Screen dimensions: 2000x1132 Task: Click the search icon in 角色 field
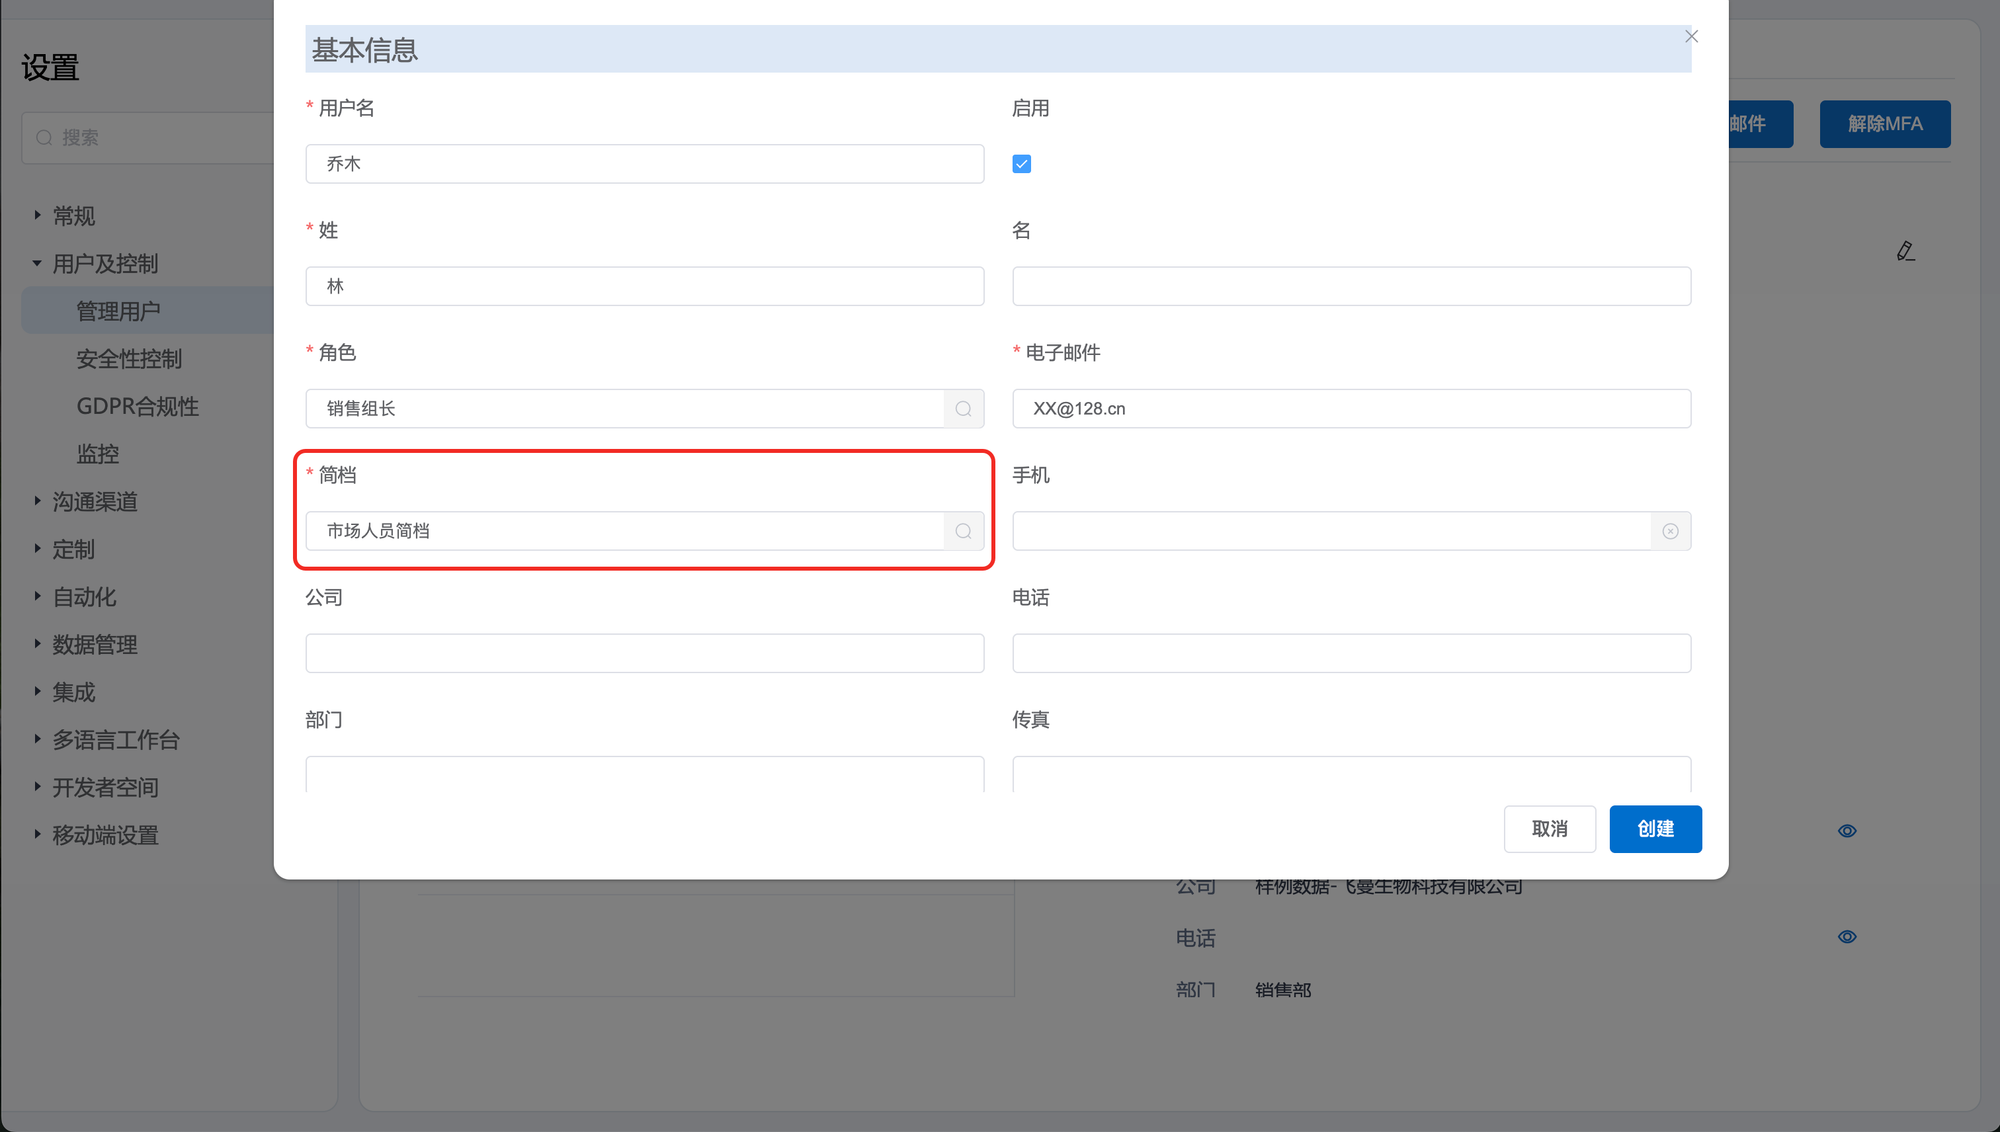click(x=963, y=409)
